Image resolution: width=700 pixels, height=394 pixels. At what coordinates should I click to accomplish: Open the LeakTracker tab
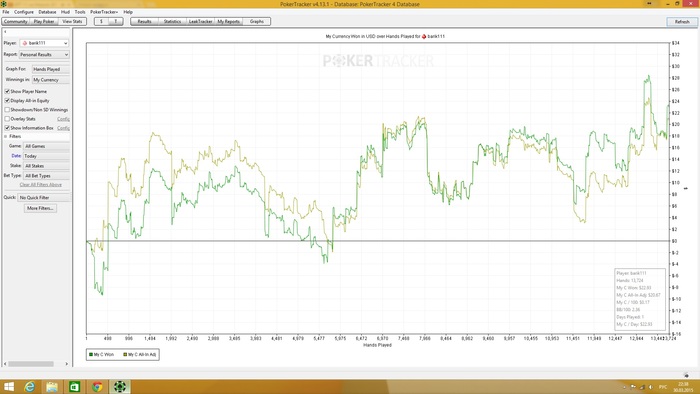click(200, 21)
